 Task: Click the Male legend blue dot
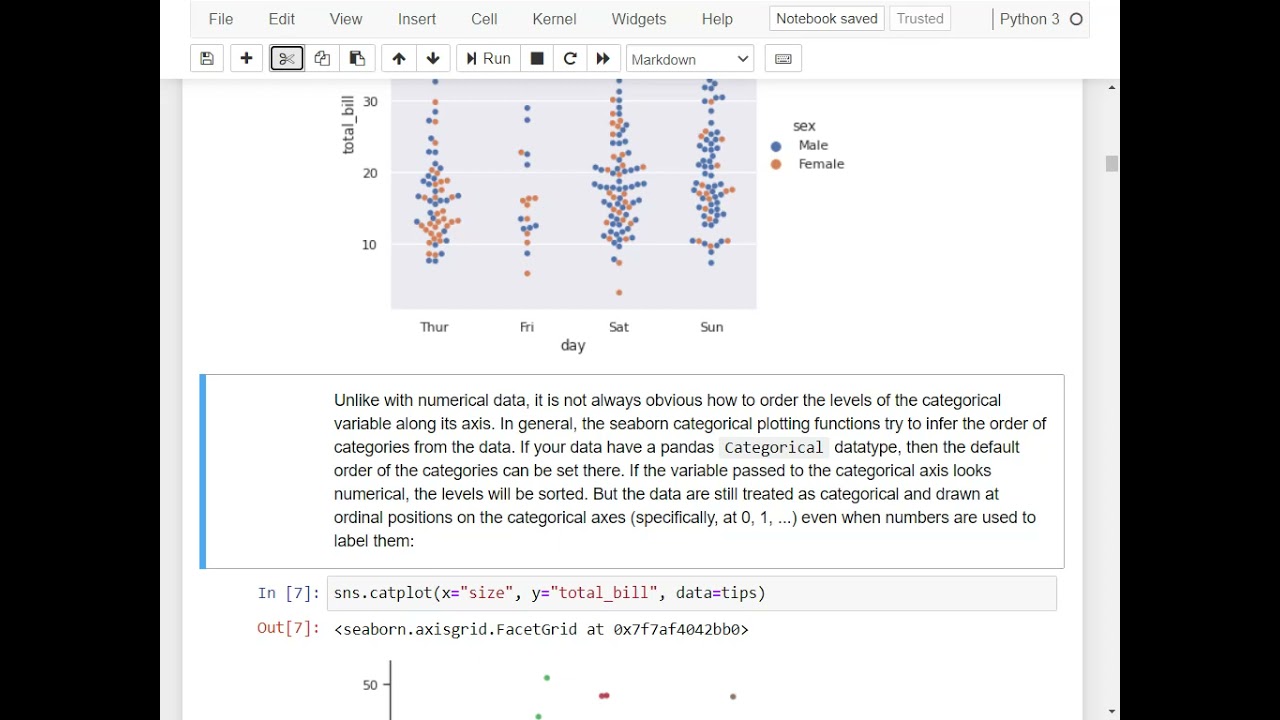coord(776,146)
